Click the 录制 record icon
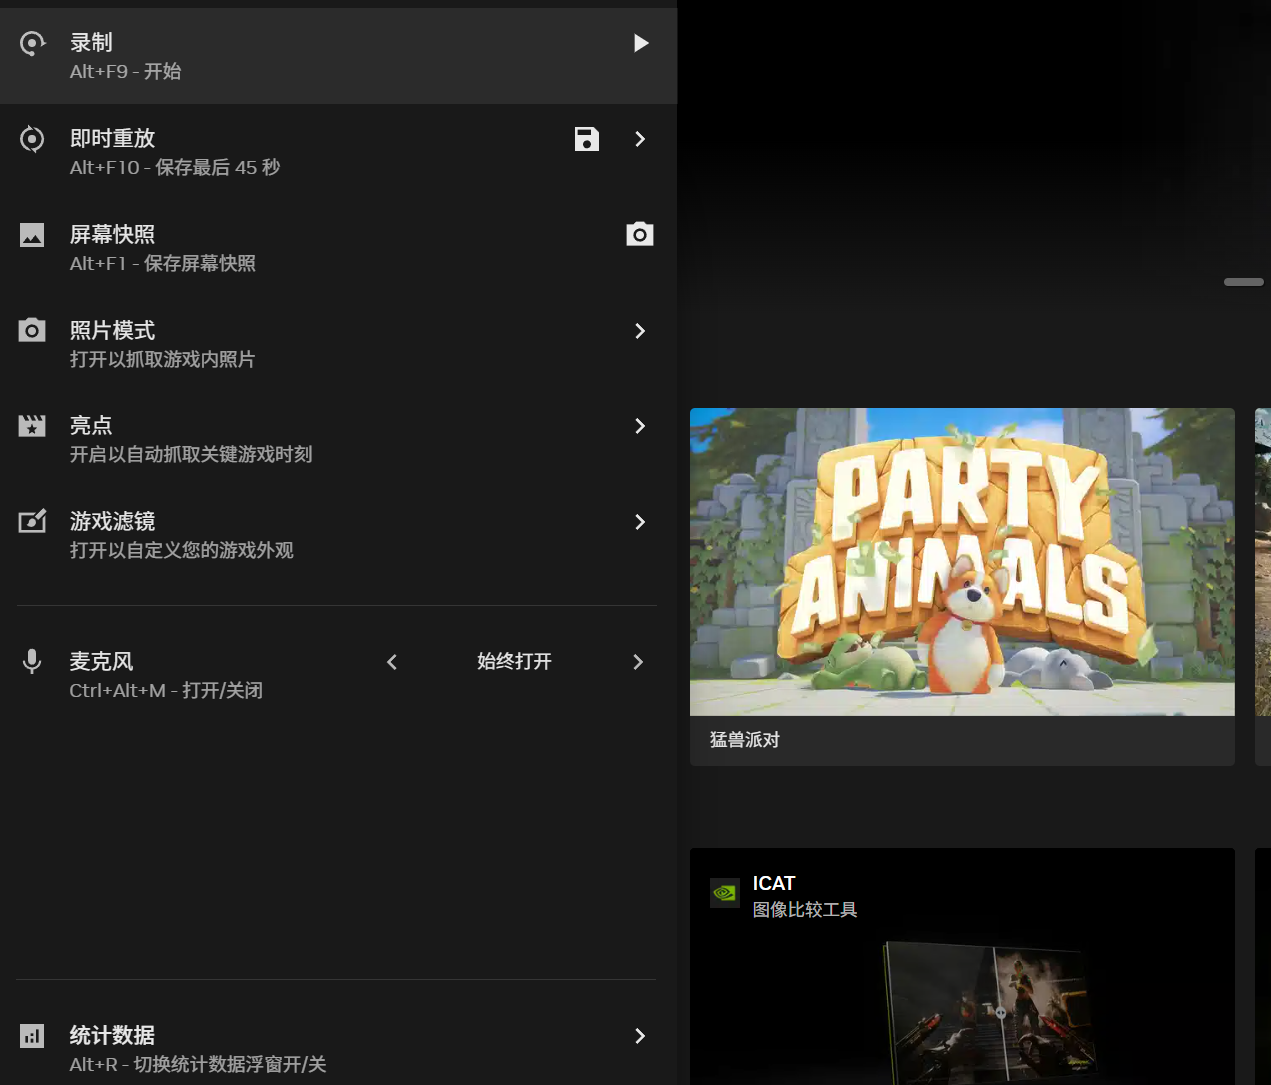Image resolution: width=1271 pixels, height=1085 pixels. pos(32,43)
